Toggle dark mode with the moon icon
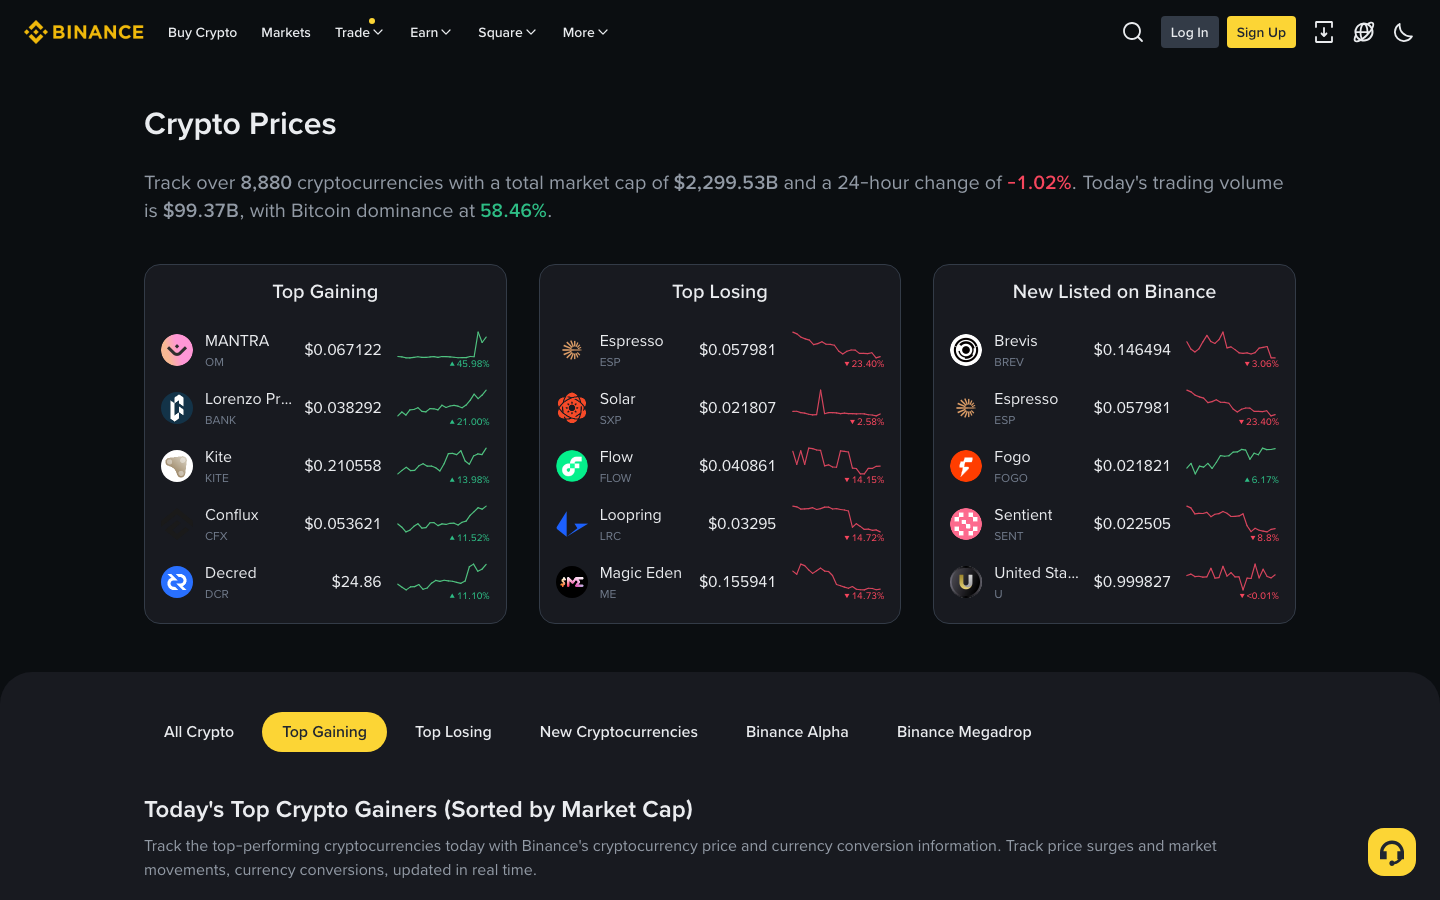Image resolution: width=1440 pixels, height=900 pixels. point(1403,32)
